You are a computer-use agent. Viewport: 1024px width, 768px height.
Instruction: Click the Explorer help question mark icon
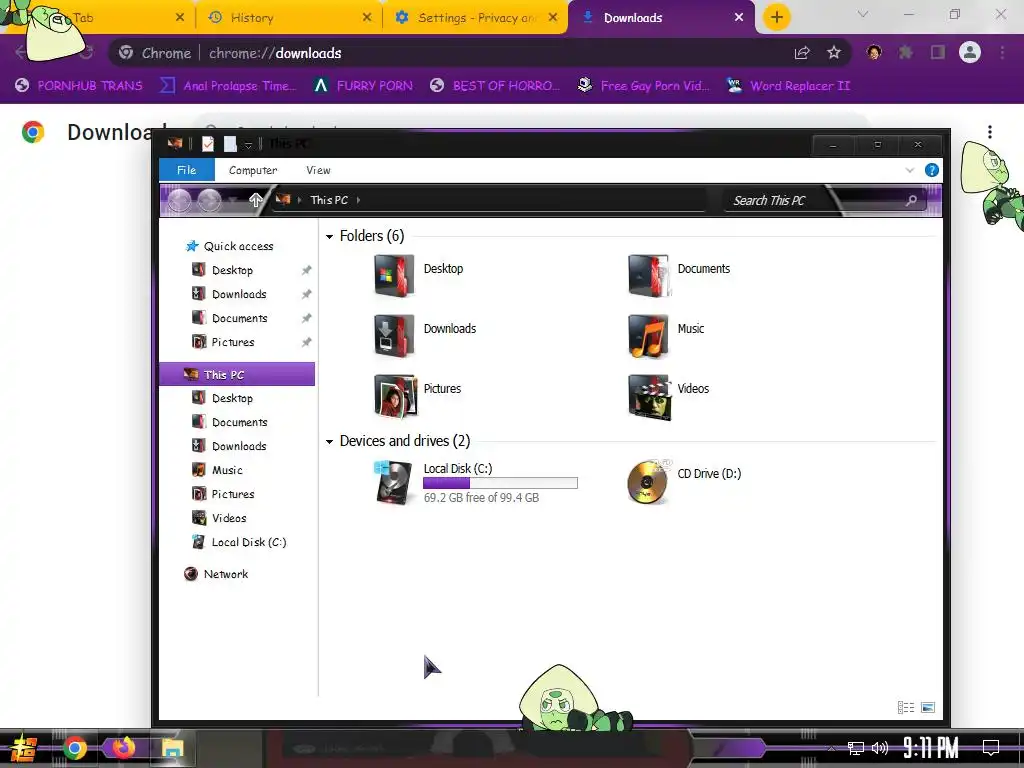[932, 170]
